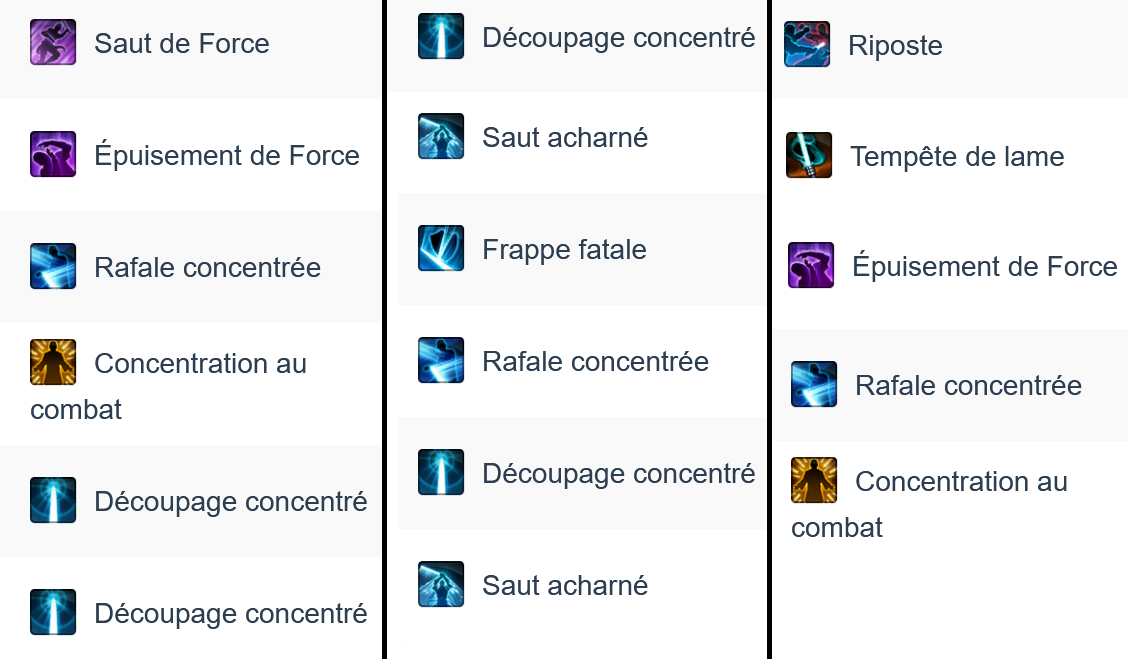Select Concentration au combat icon in right column
1128x659 pixels.
[x=814, y=480]
